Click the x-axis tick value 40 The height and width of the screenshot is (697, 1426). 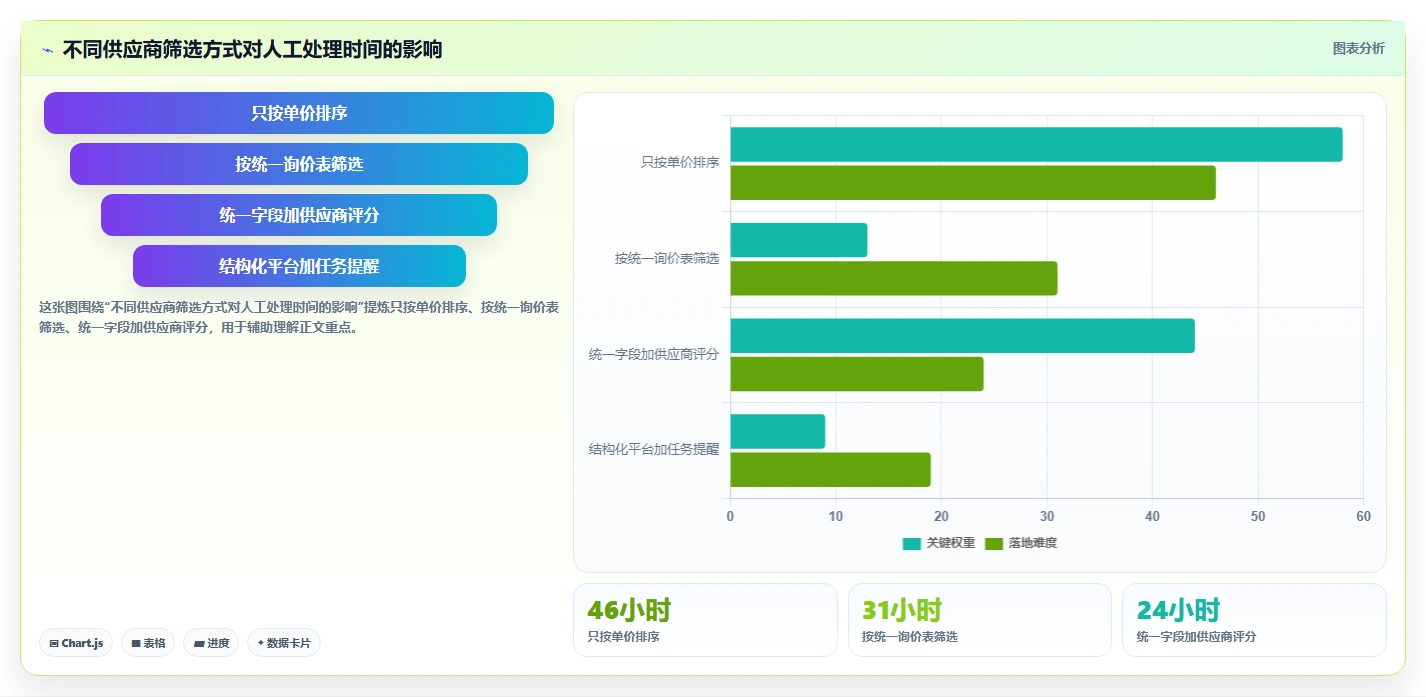click(x=1152, y=516)
